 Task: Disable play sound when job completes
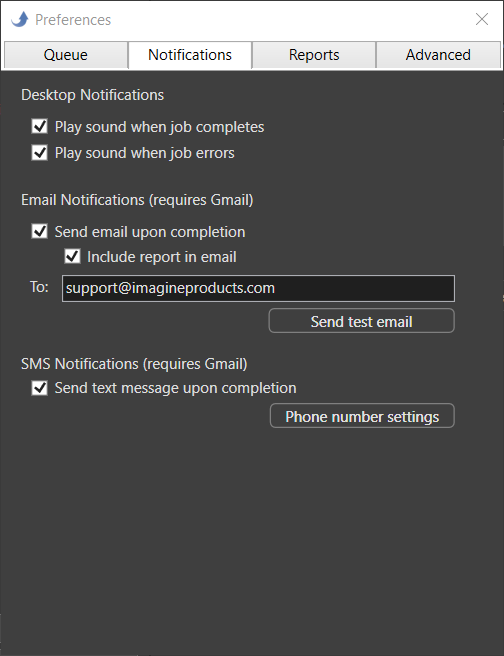40,126
